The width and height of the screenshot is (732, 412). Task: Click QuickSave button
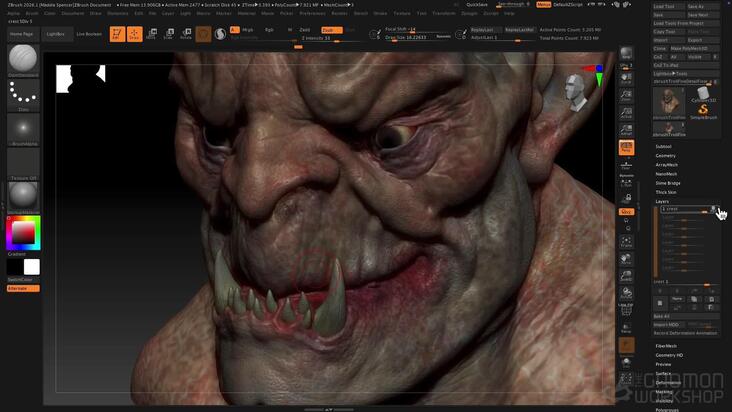point(477,5)
